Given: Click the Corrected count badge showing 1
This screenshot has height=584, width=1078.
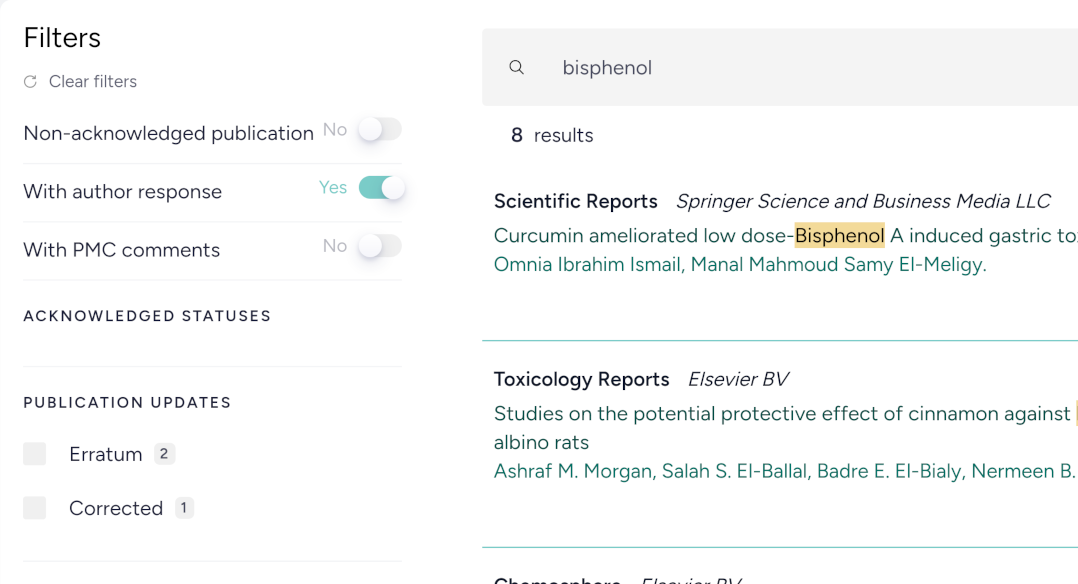Looking at the screenshot, I should (x=183, y=507).
